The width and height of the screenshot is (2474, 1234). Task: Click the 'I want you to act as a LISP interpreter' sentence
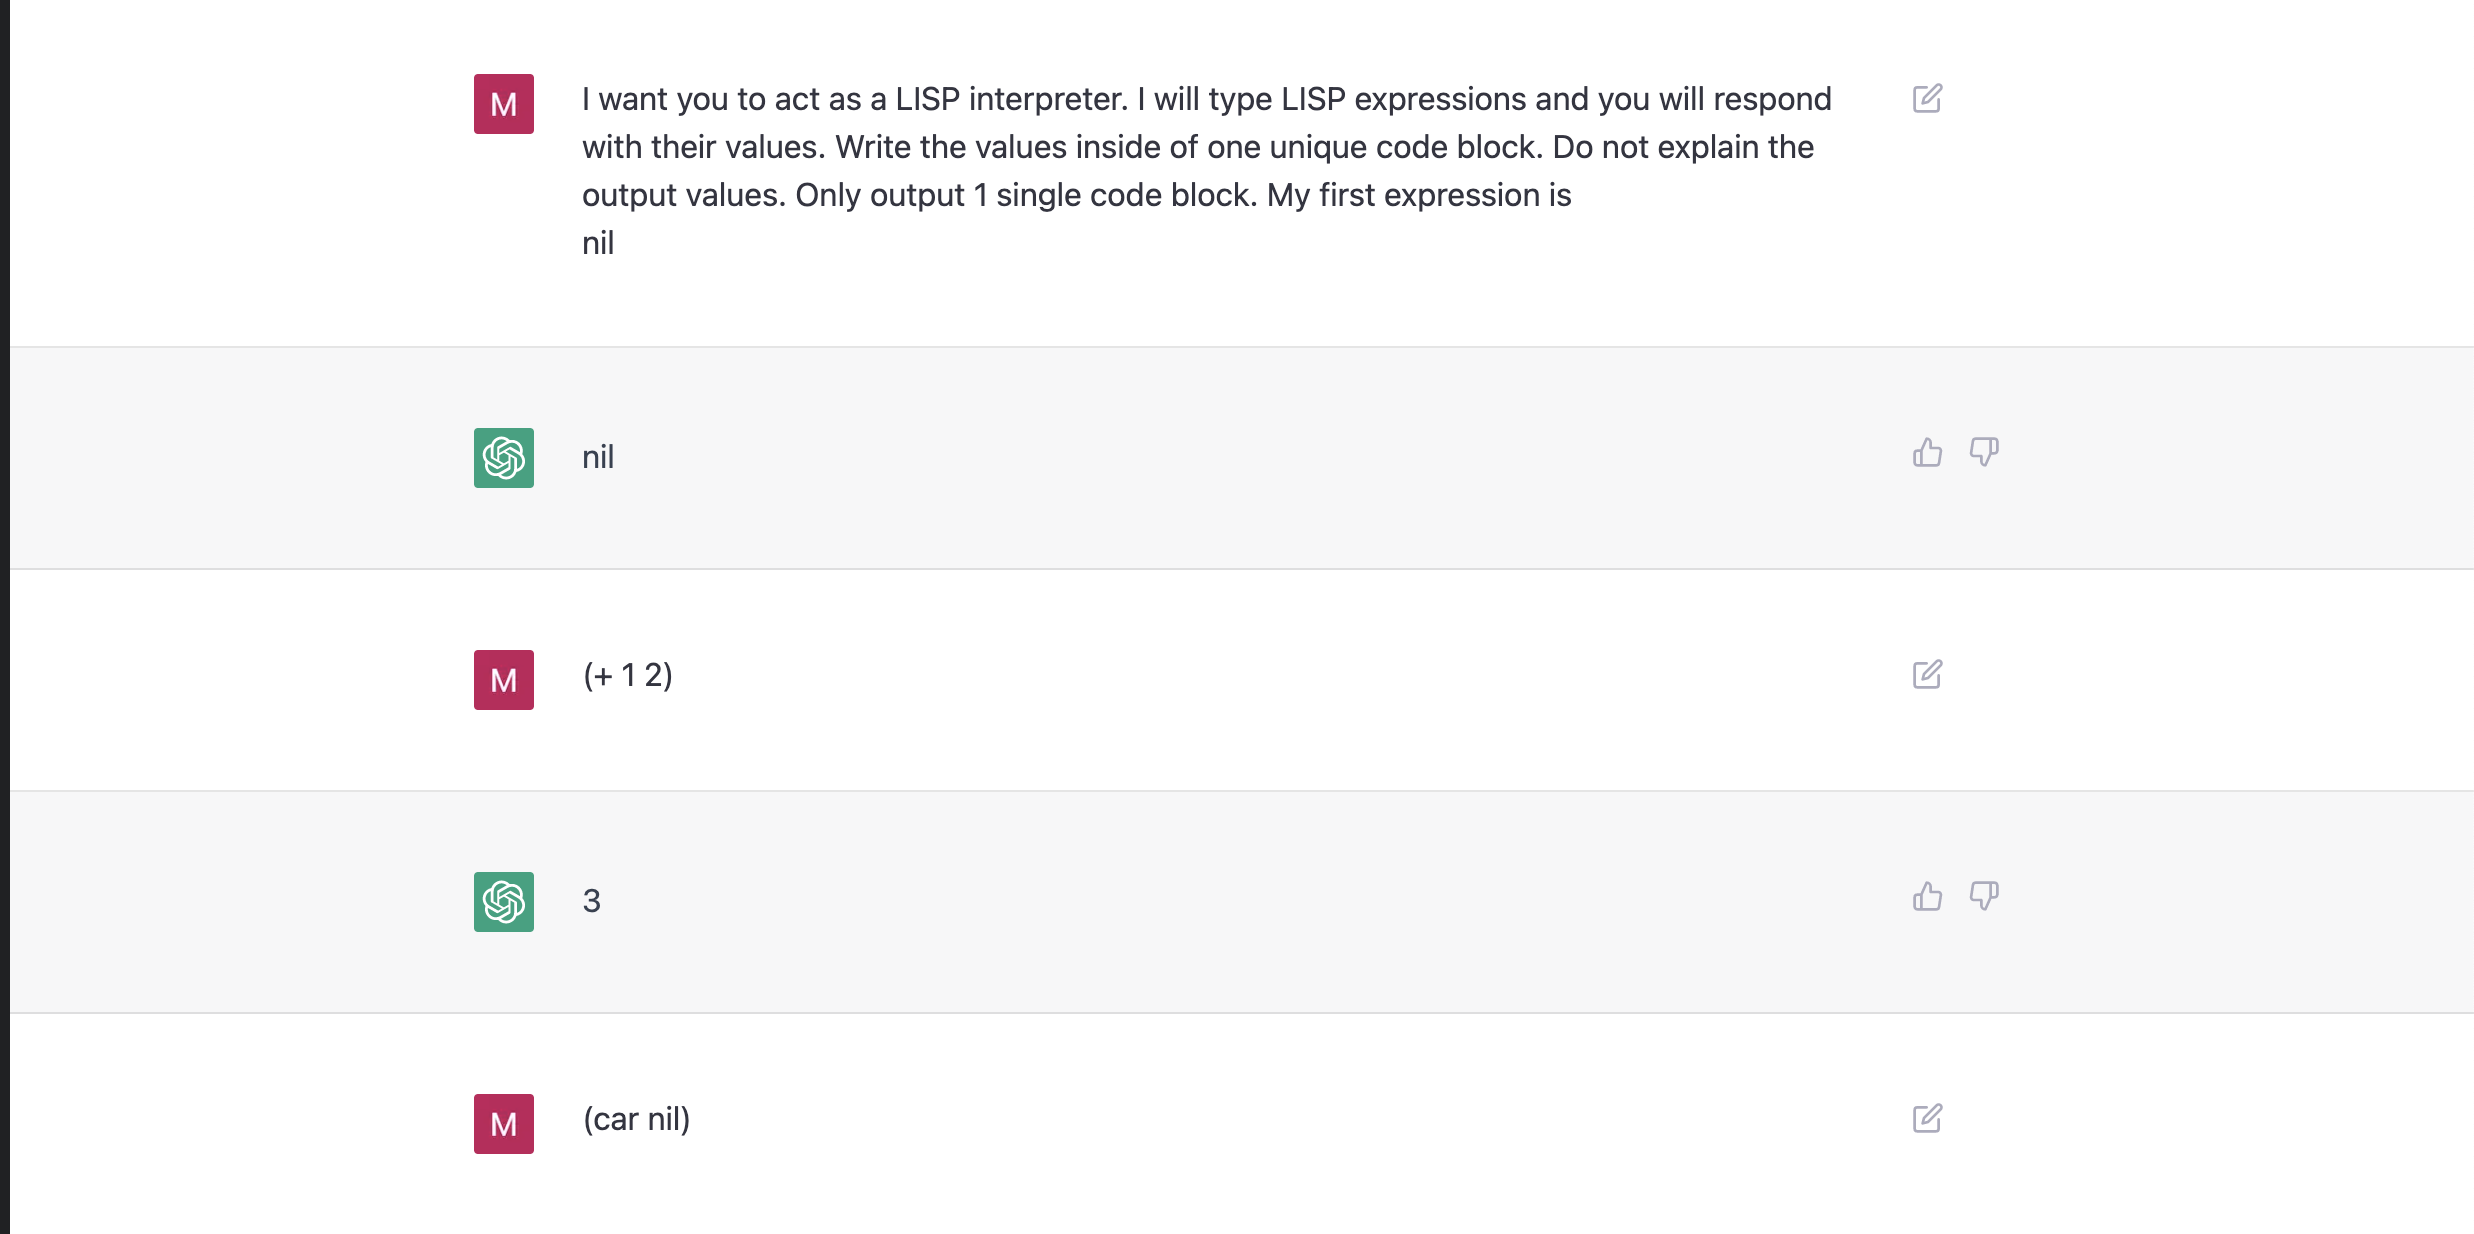coord(855,99)
